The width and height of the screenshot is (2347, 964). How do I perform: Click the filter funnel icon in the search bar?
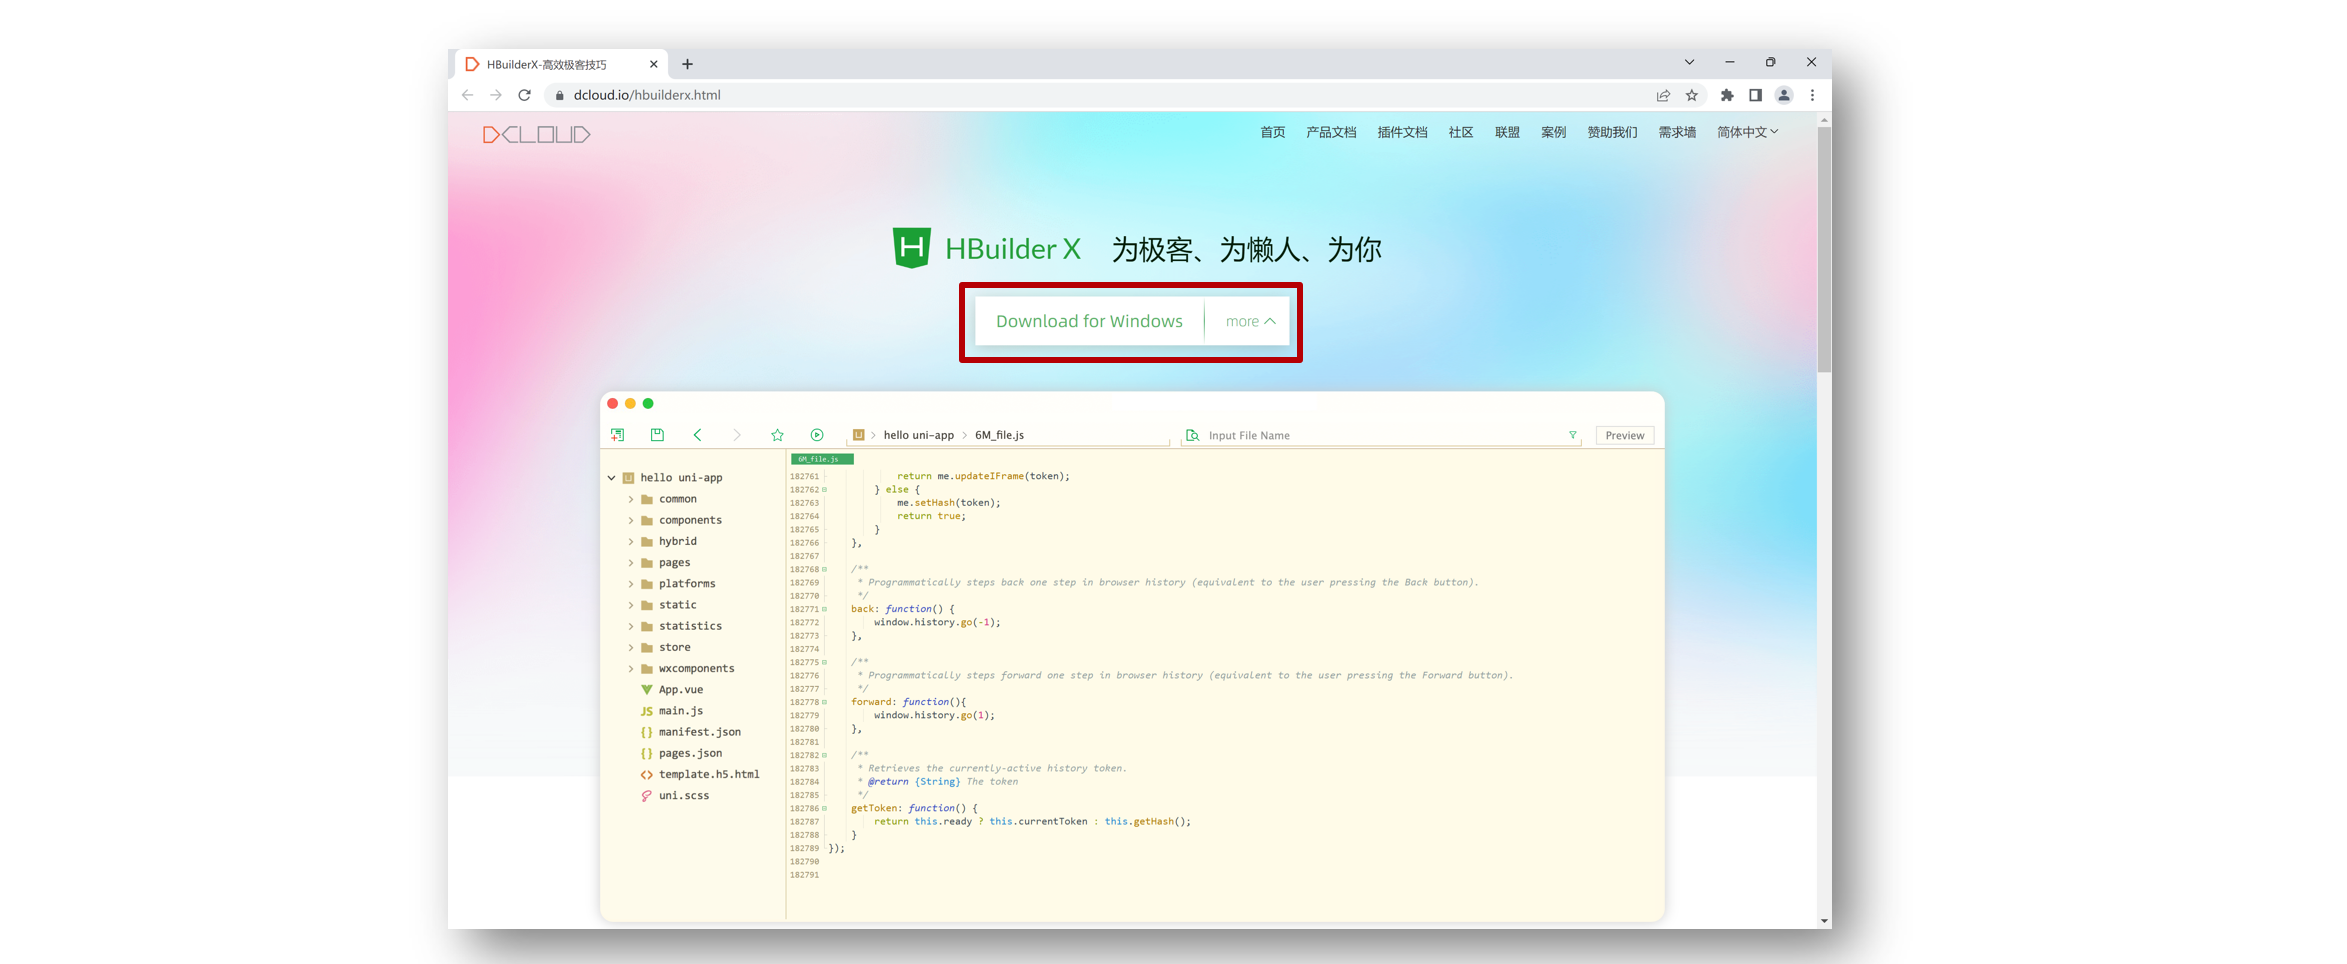[x=1572, y=435]
